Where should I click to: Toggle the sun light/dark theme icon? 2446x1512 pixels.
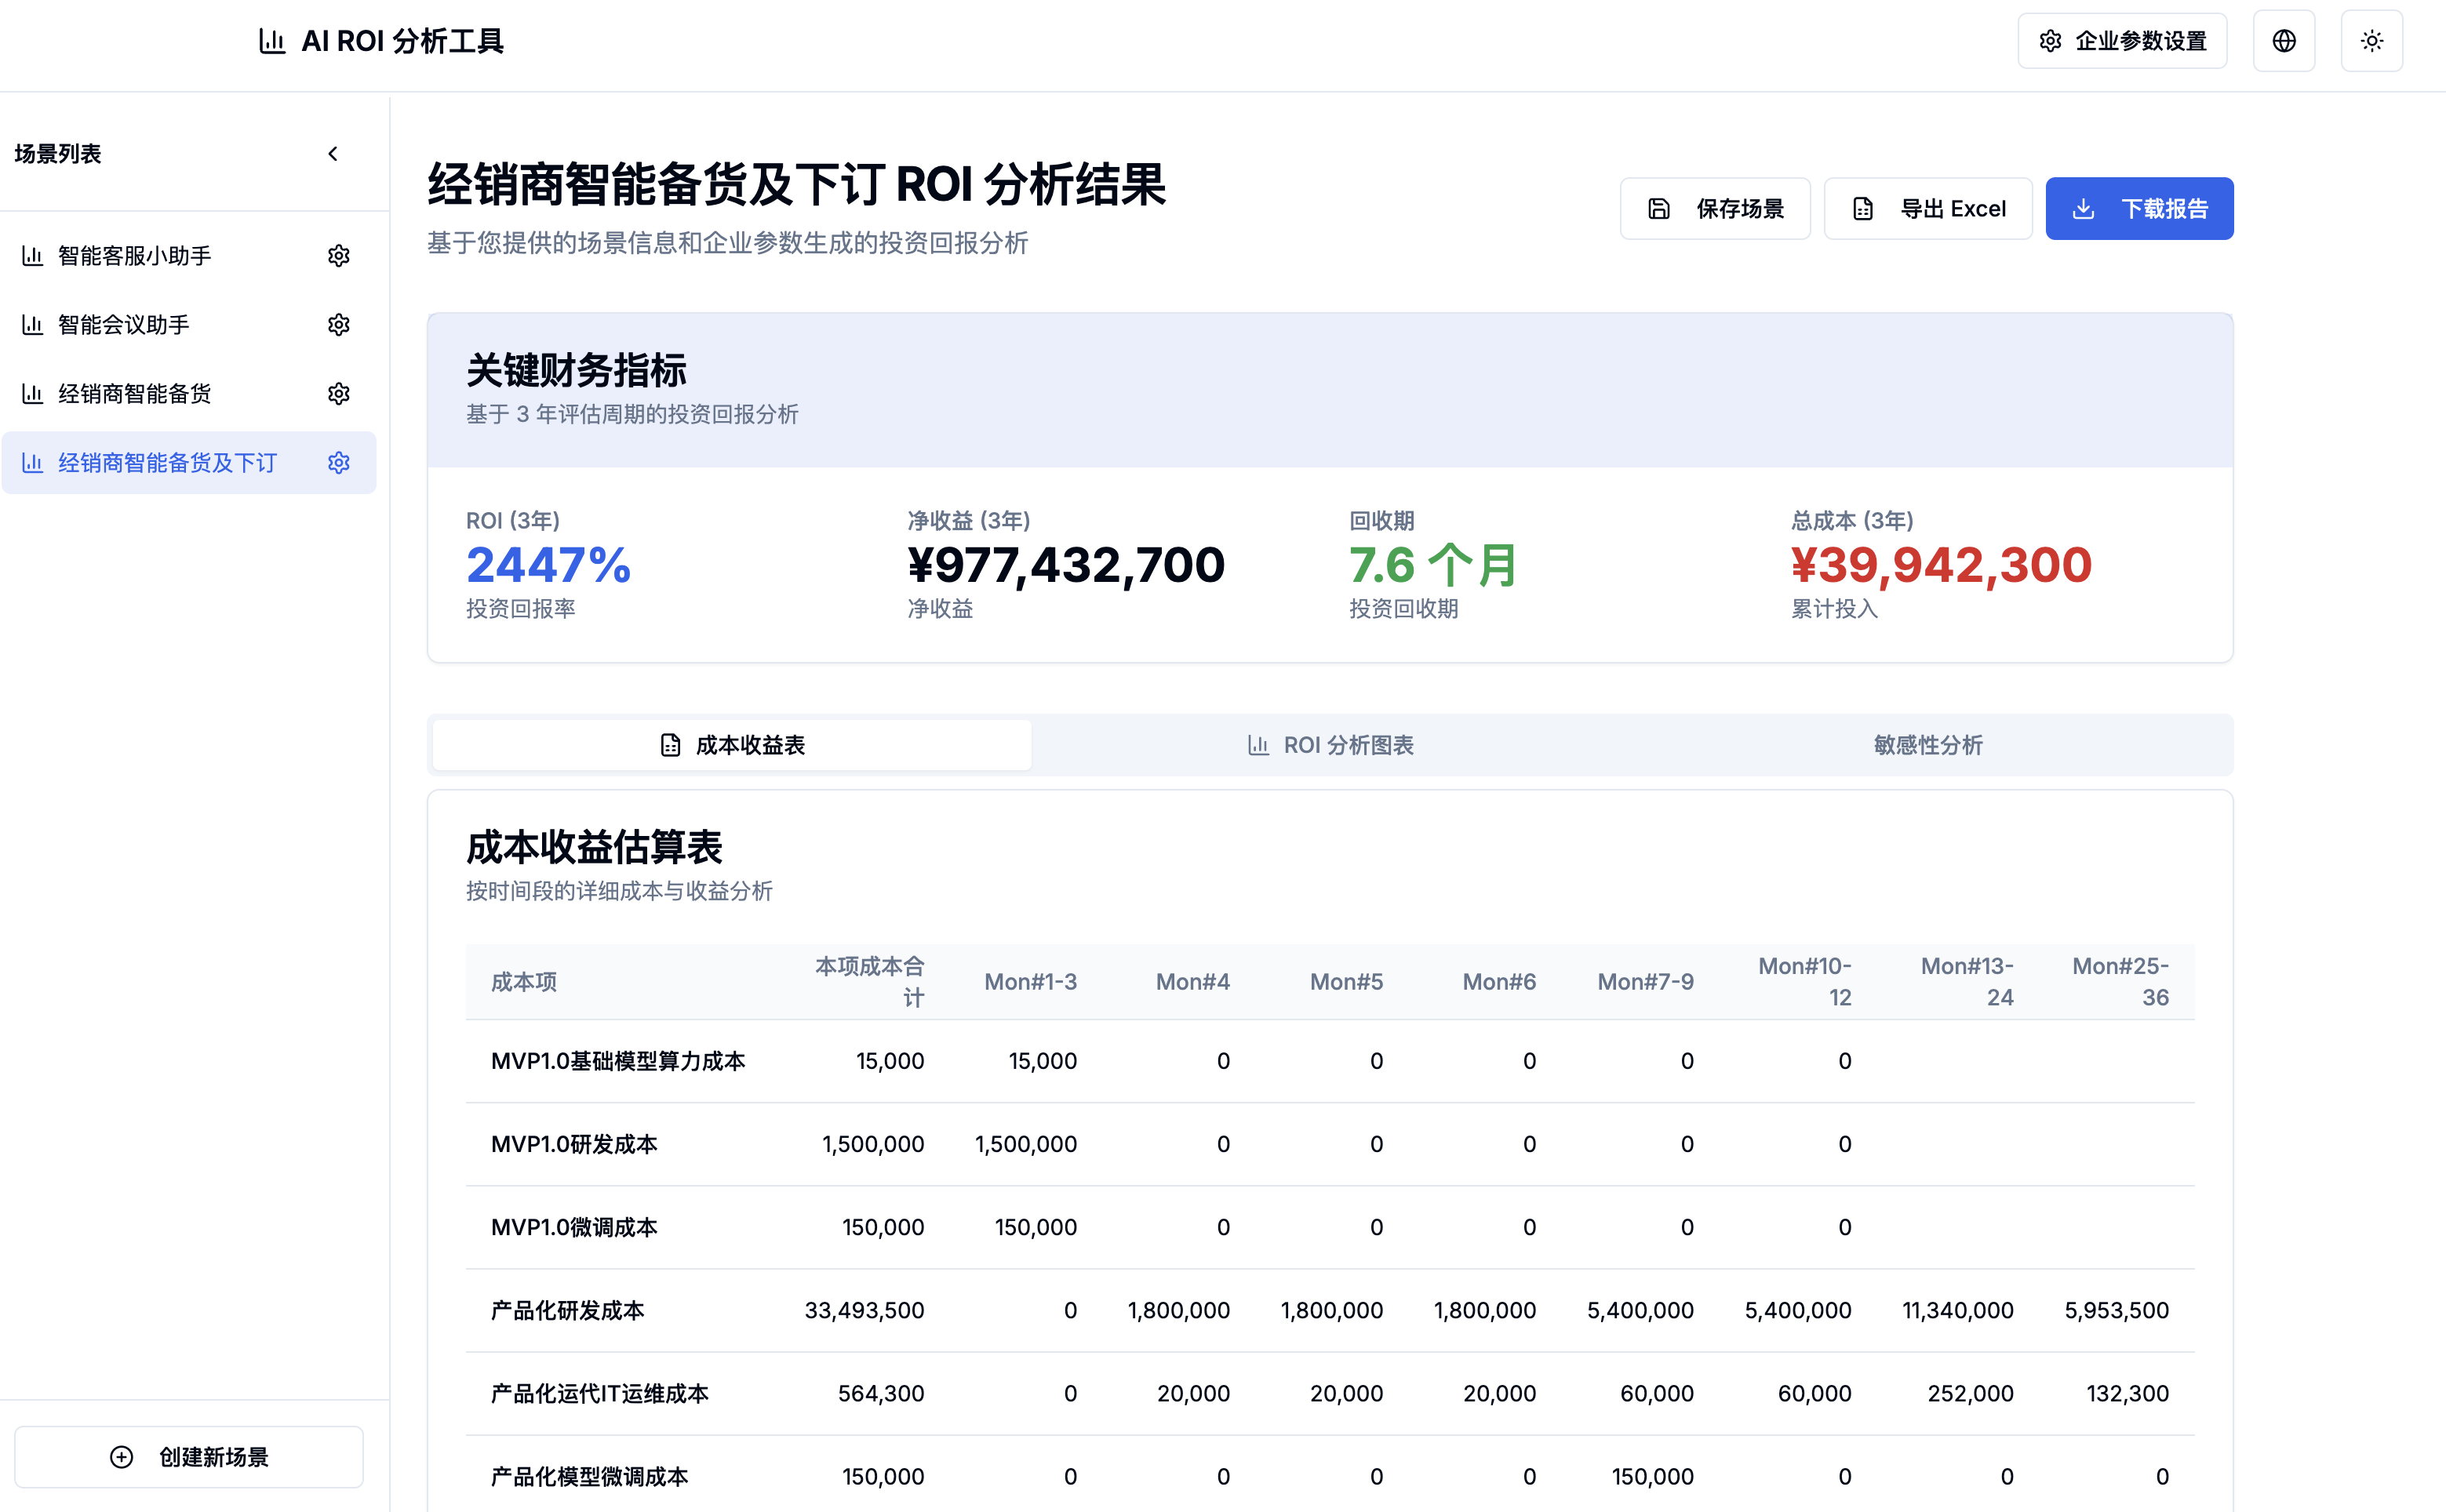click(x=2371, y=41)
